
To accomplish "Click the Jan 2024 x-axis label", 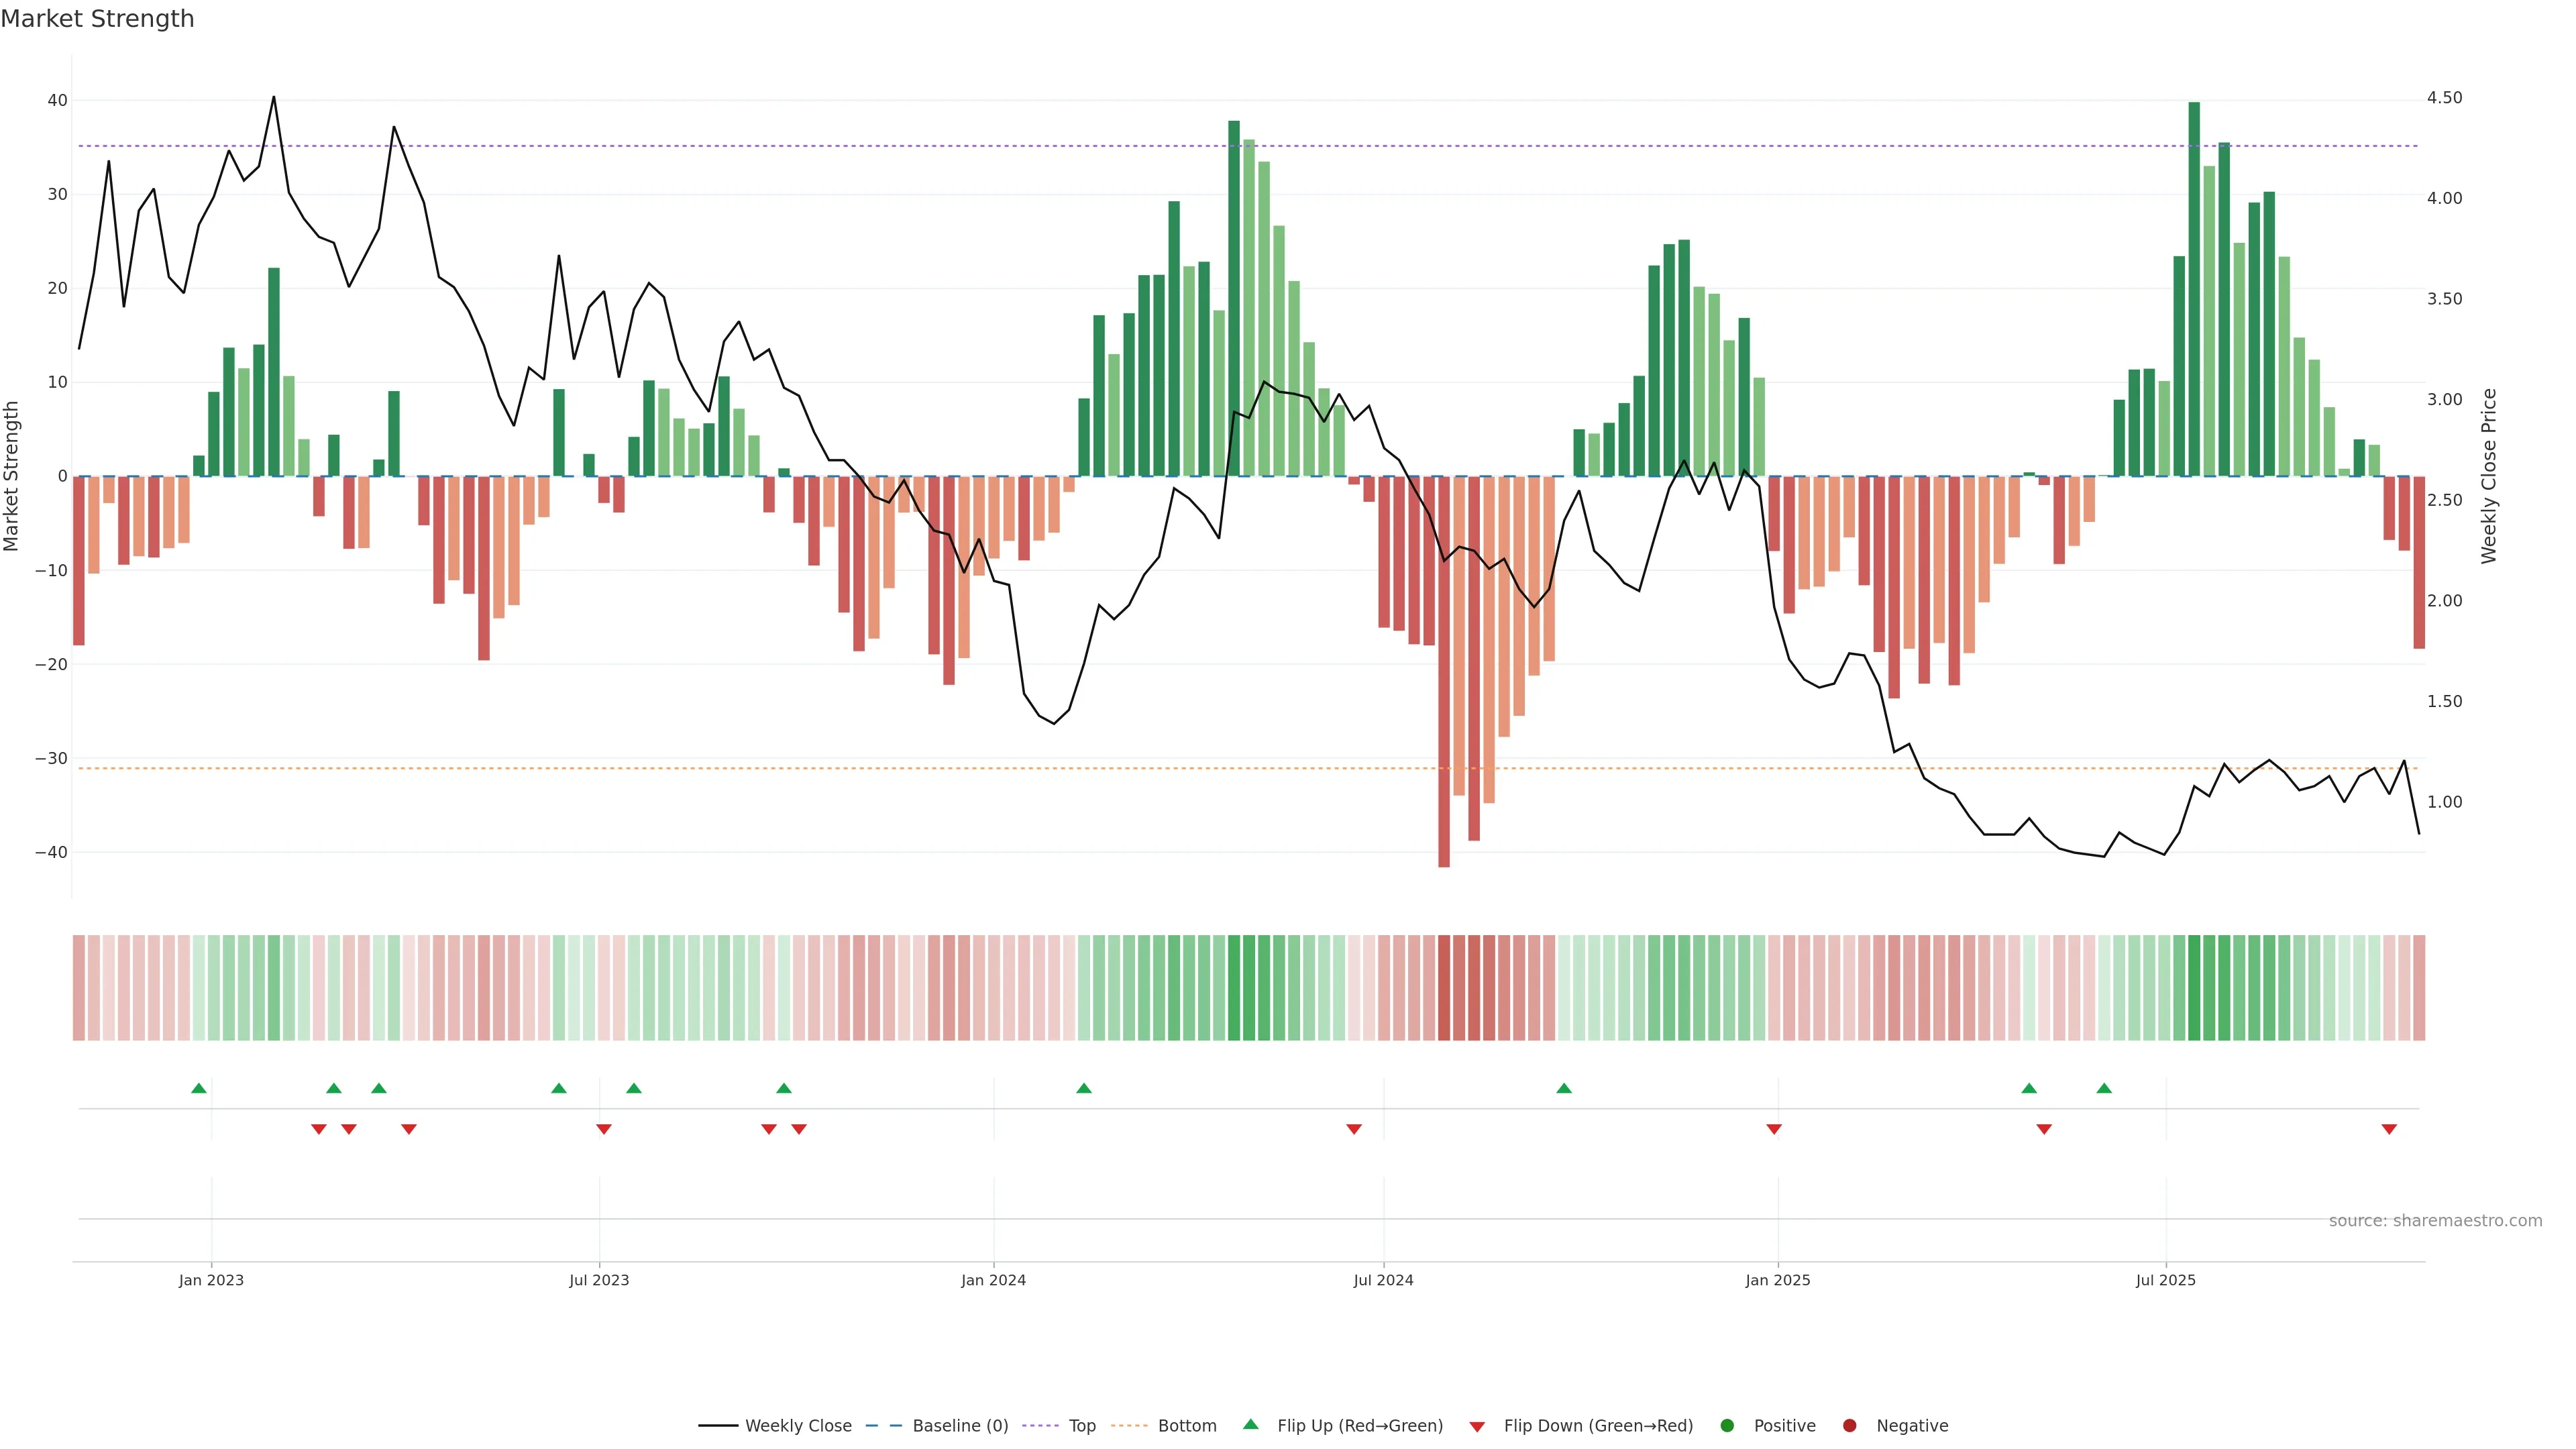I will (993, 1280).
